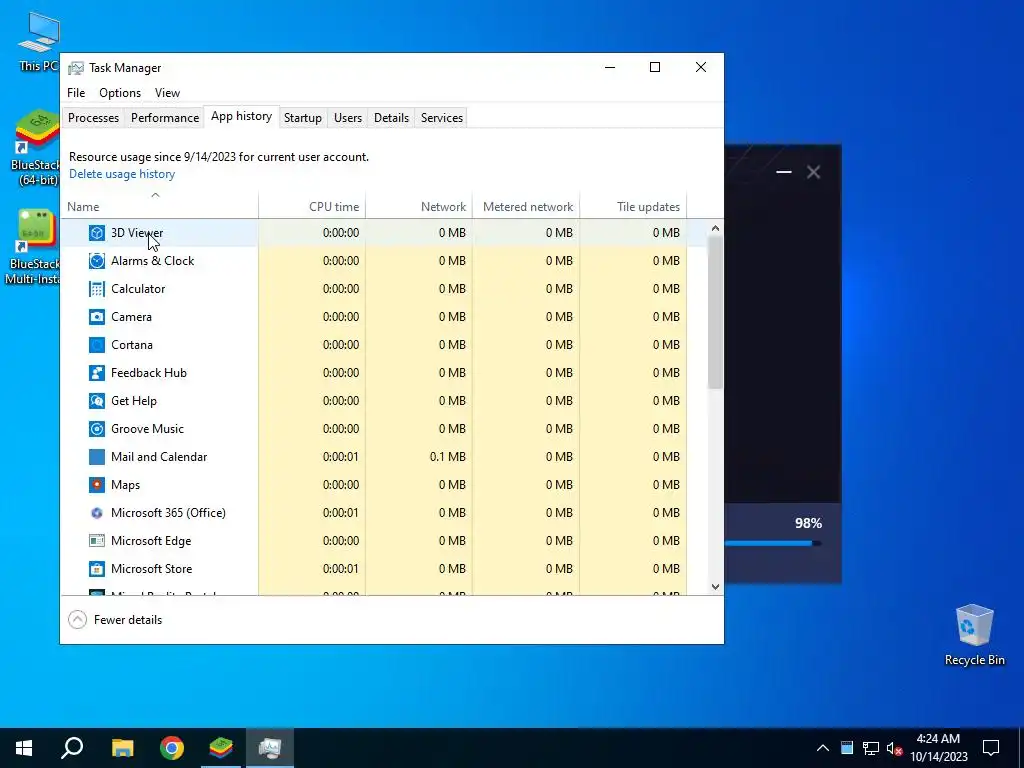Click the Microsoft 365 (Office) icon
This screenshot has height=768, width=1024.
[97, 513]
